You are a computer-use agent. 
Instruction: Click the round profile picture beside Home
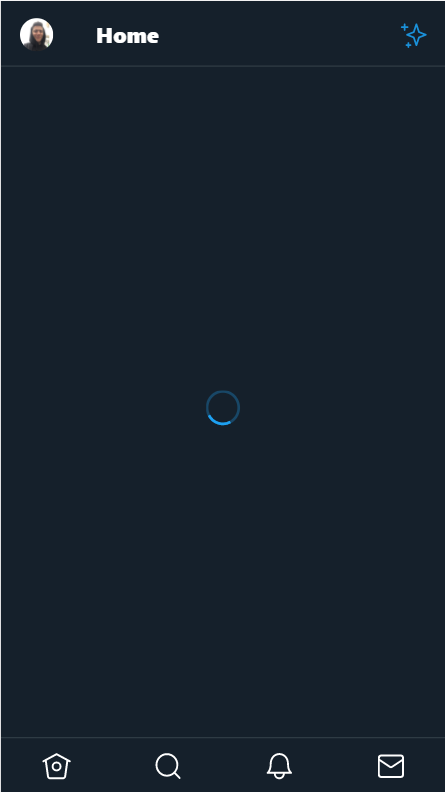(x=36, y=35)
